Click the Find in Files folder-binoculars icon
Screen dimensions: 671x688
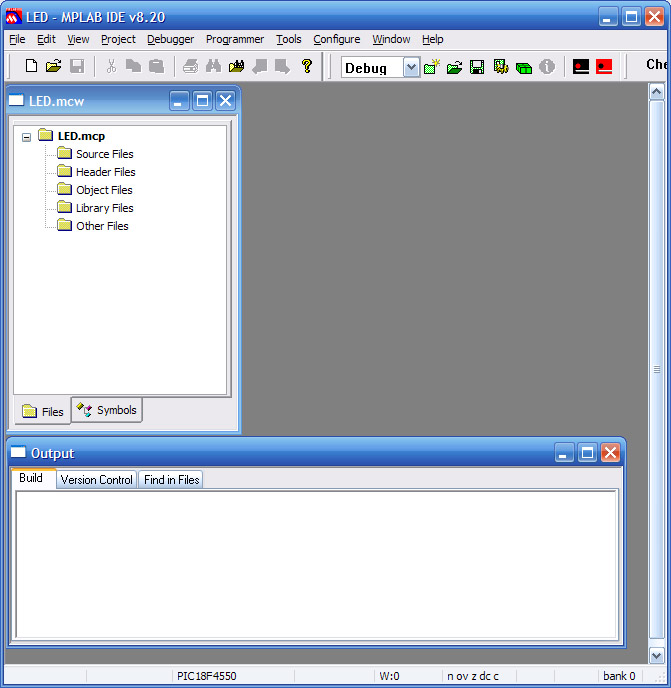click(237, 66)
